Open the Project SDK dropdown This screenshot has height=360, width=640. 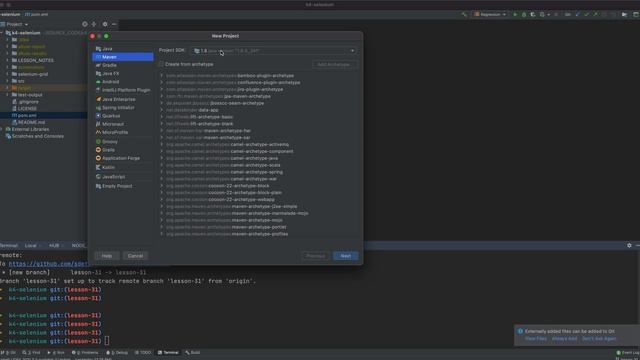[x=274, y=51]
